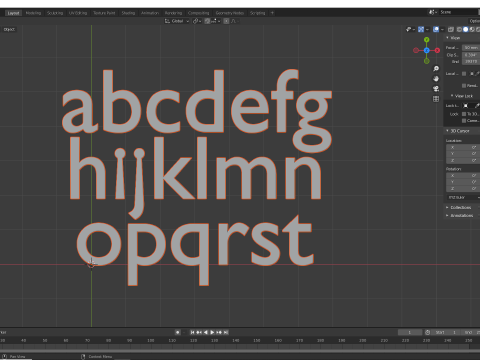Screen dimensions: 480x360
Task: Enable Lock To 3D Cursor checkbox
Action: [464, 114]
